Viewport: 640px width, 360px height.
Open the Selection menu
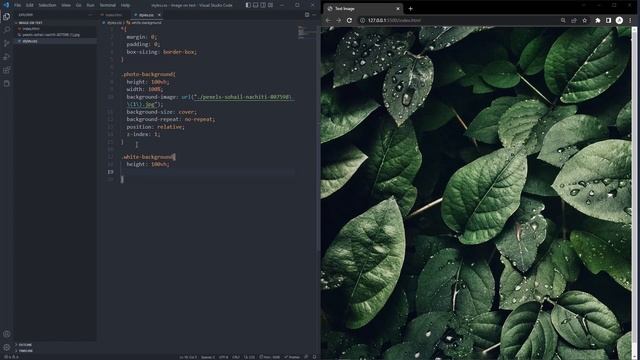point(47,5)
